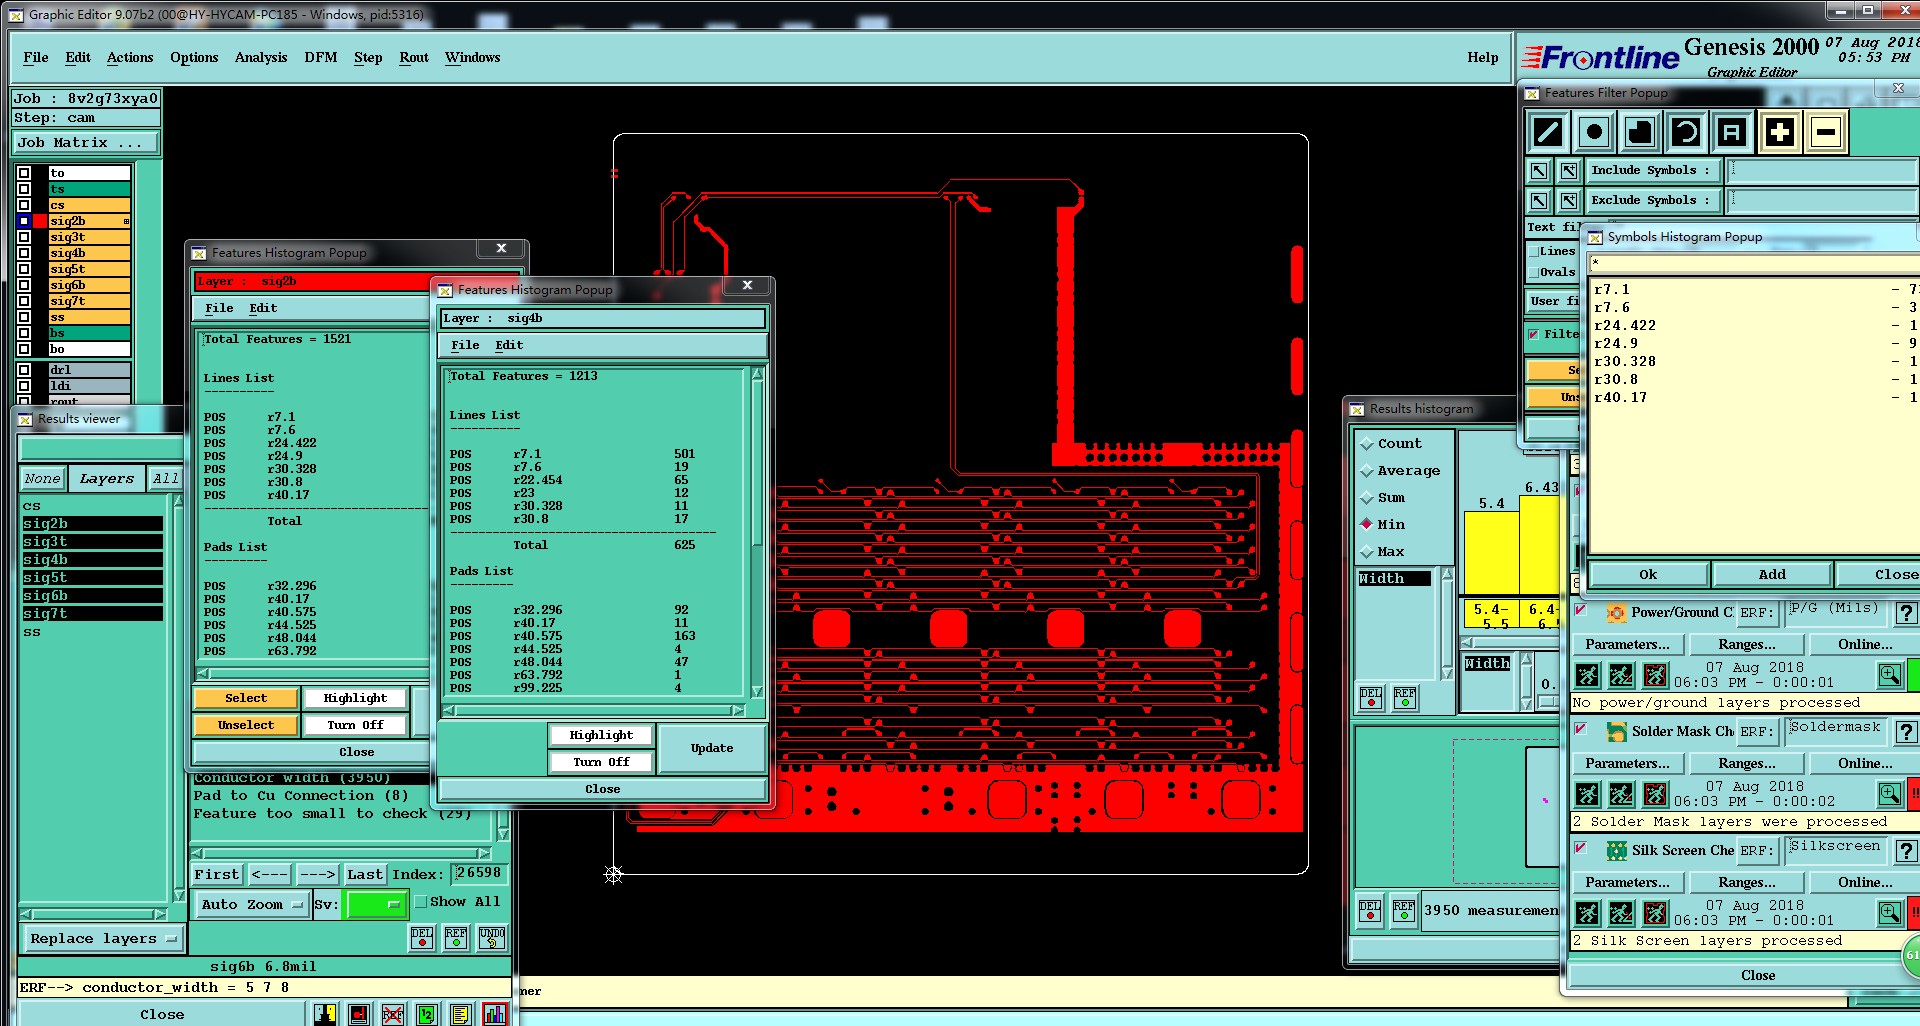This screenshot has height=1026, width=1920.
Task: Toggle the negative polarity minus icon
Action: coord(1826,132)
